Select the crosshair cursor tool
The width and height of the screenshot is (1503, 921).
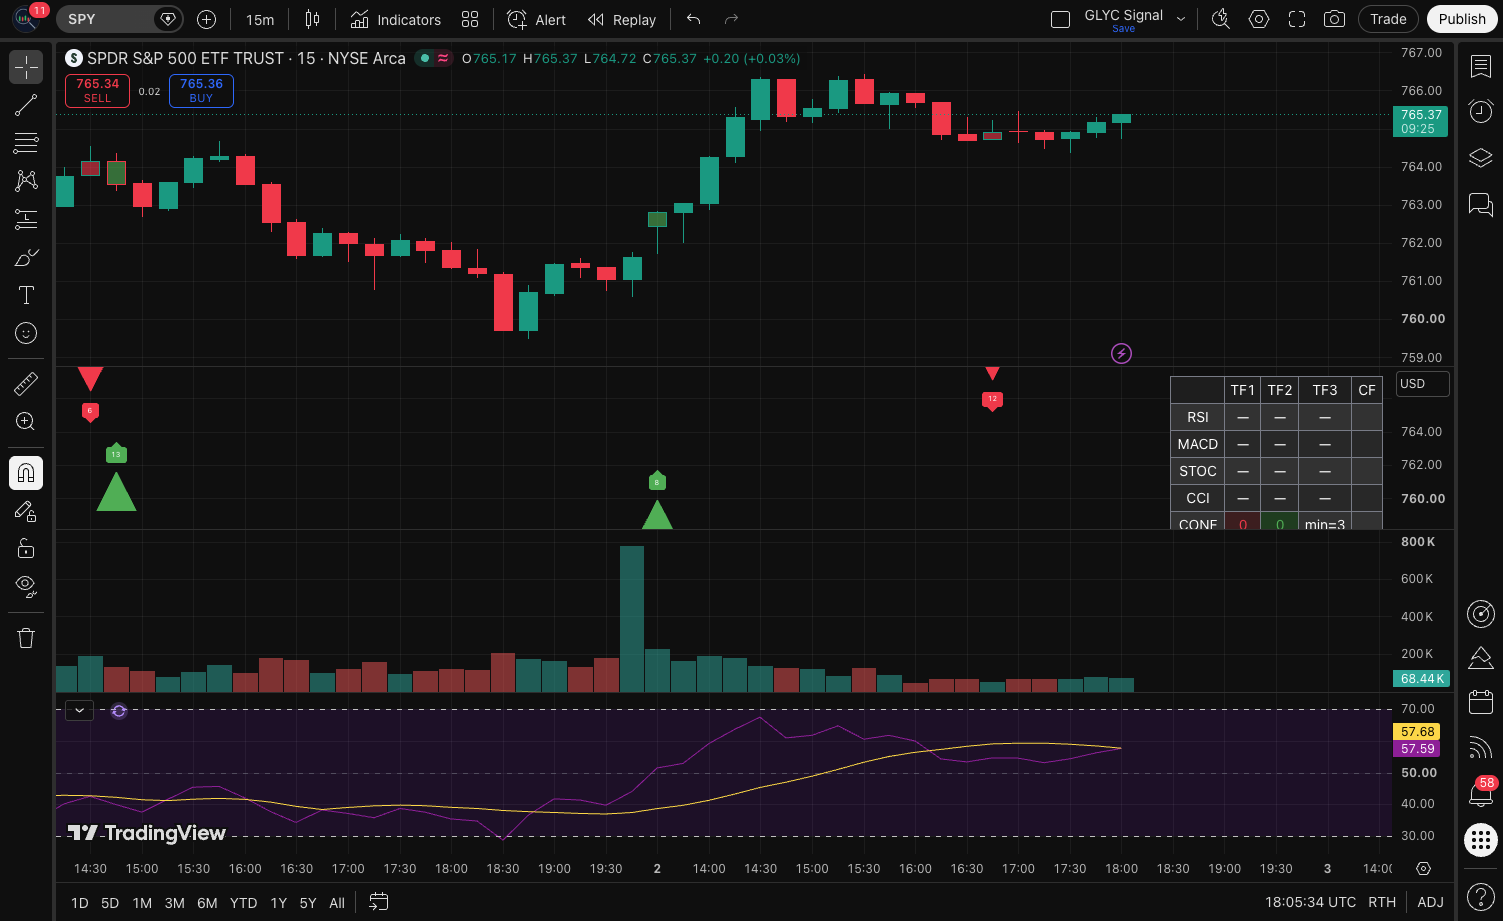tap(26, 67)
